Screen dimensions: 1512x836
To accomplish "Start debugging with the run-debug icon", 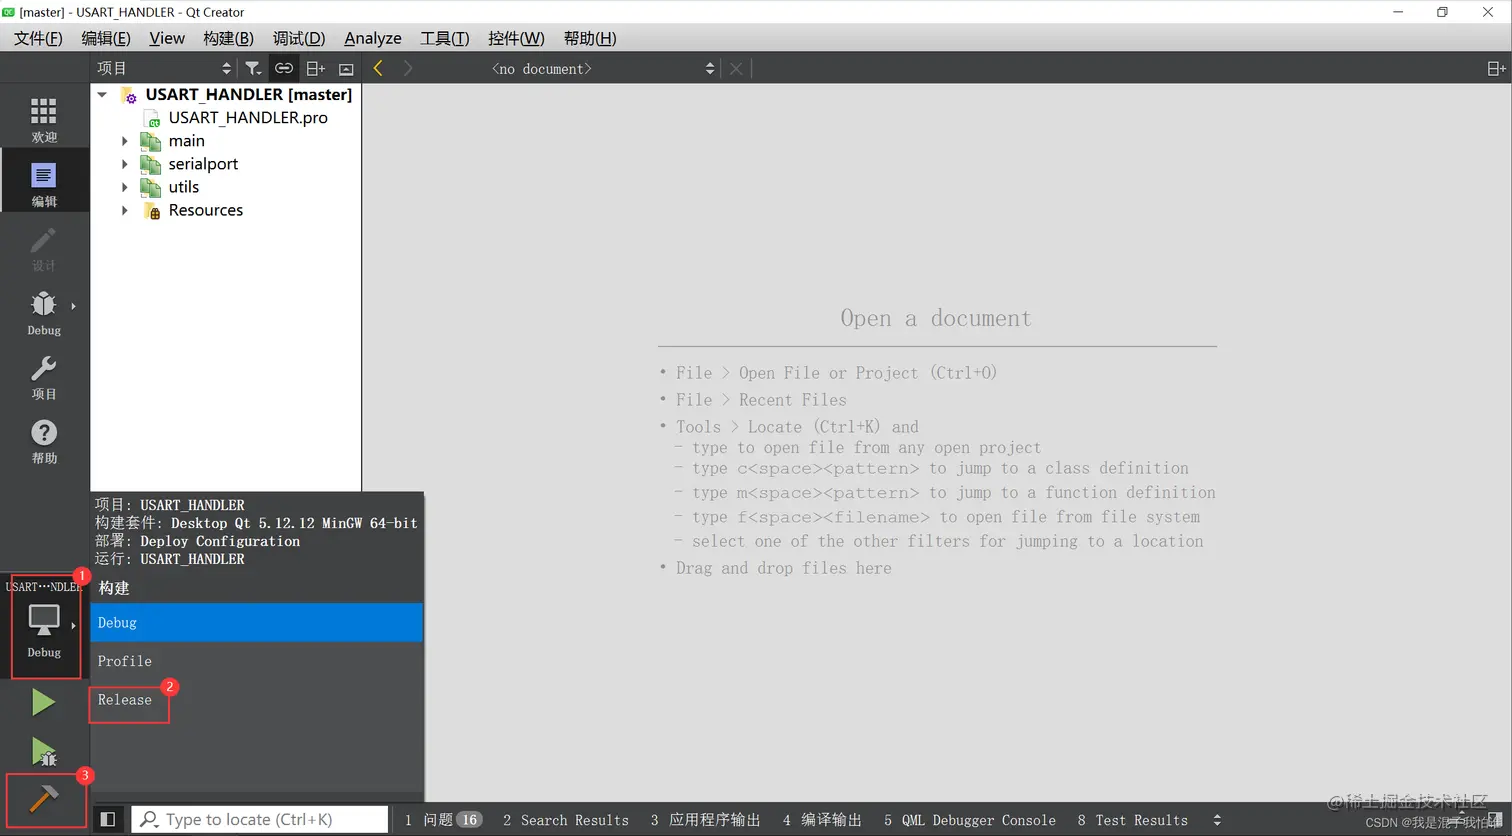I will point(43,751).
